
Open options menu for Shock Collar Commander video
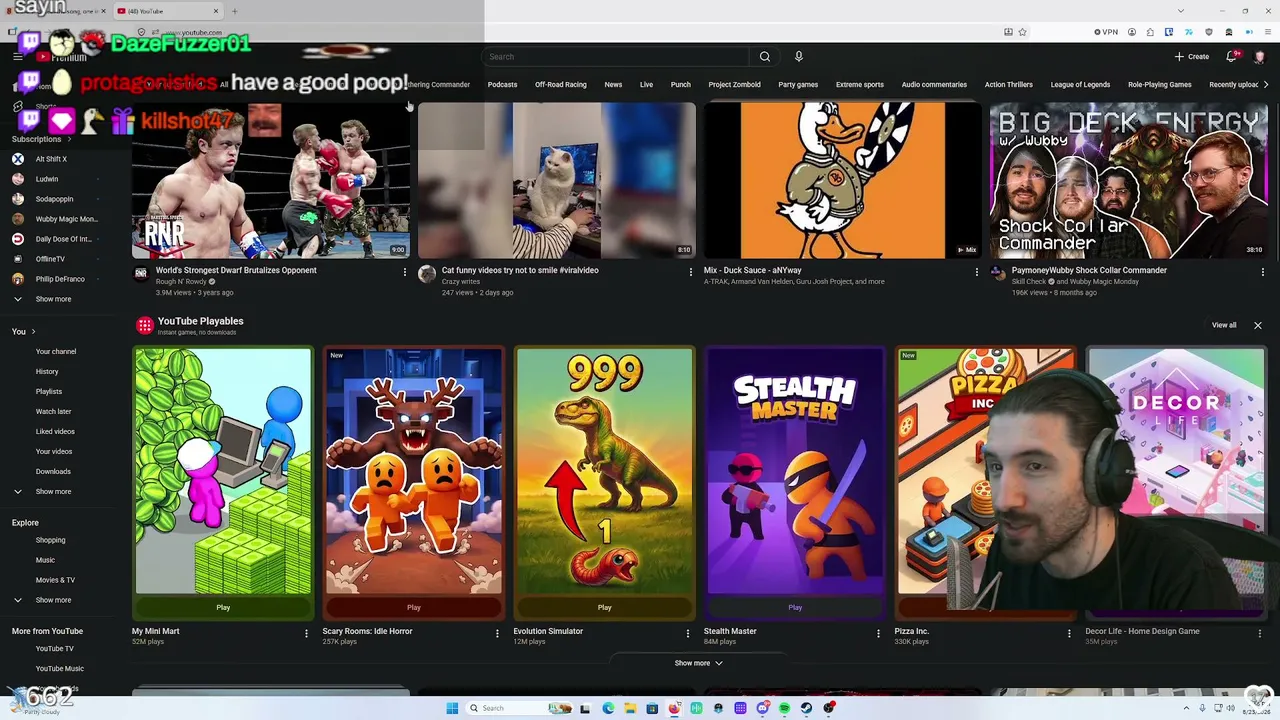point(1263,272)
